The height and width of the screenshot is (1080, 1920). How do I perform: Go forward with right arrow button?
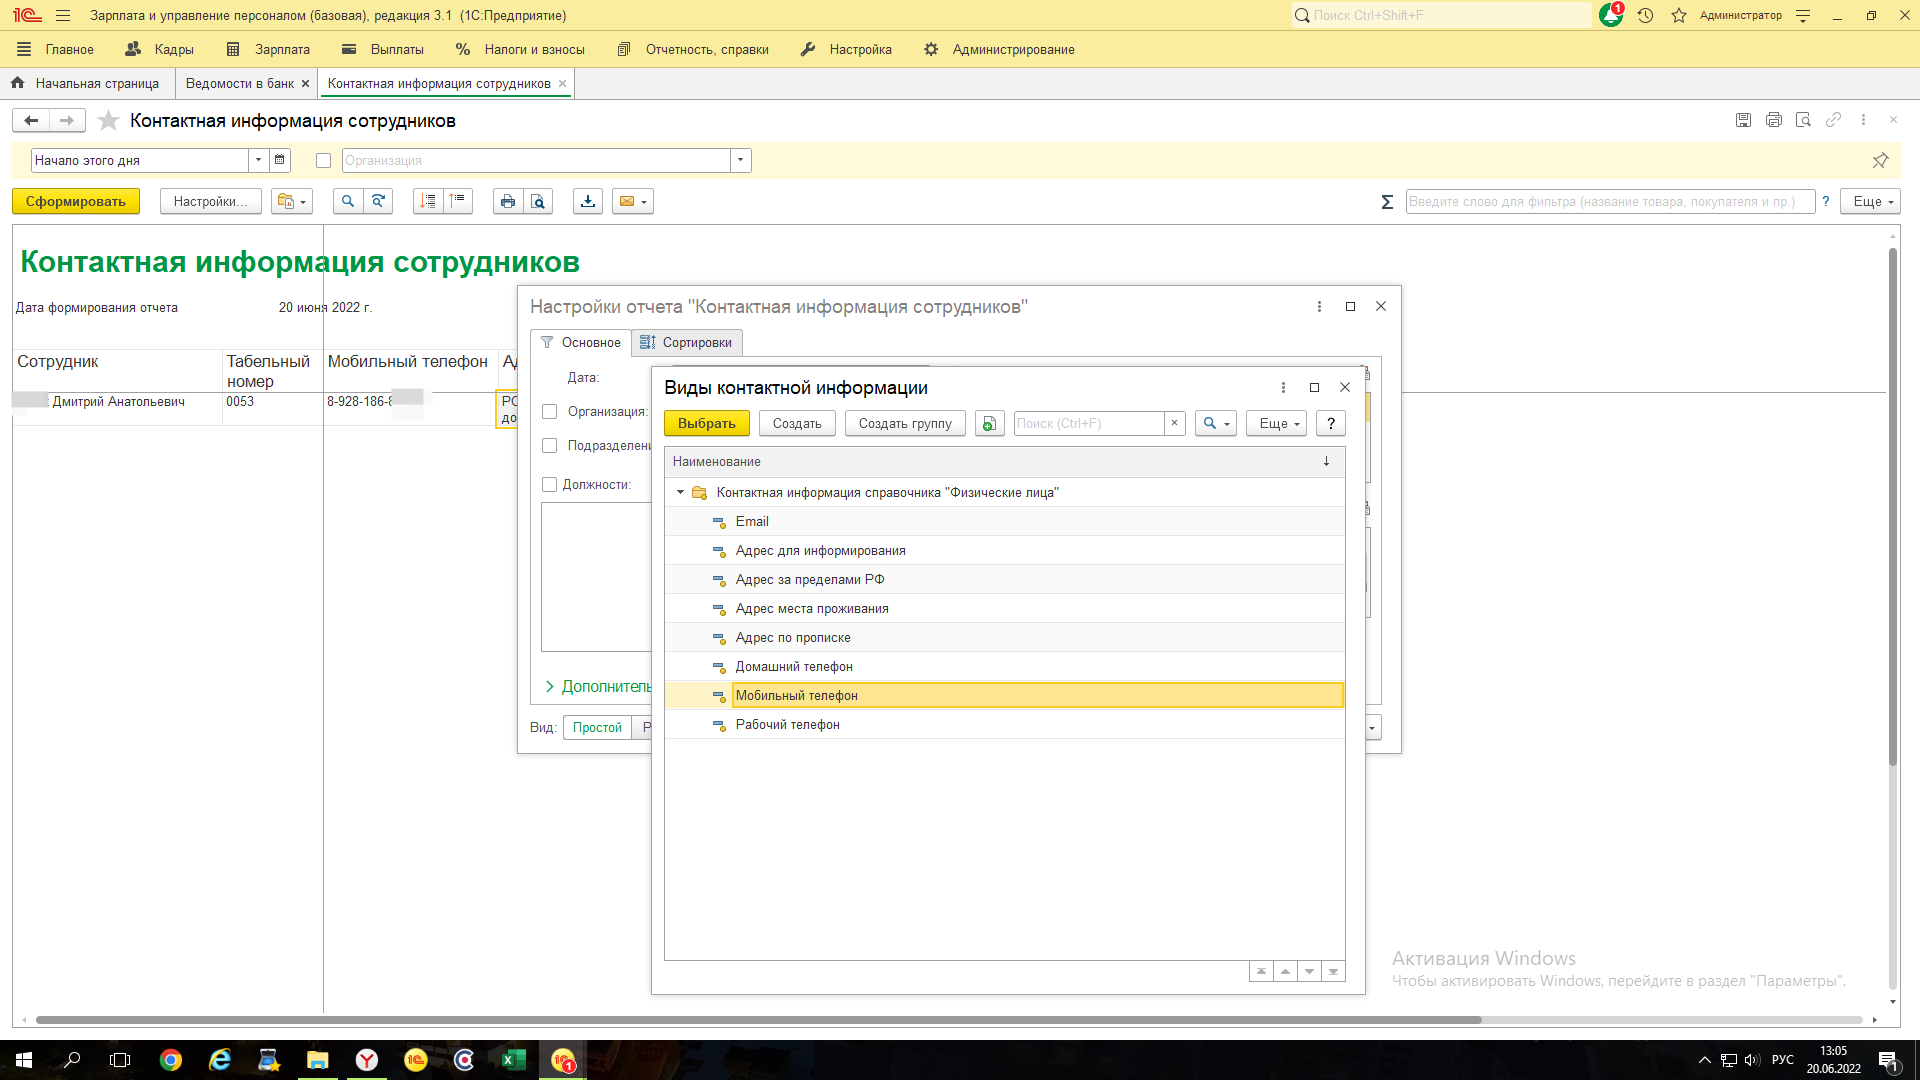[x=67, y=121]
